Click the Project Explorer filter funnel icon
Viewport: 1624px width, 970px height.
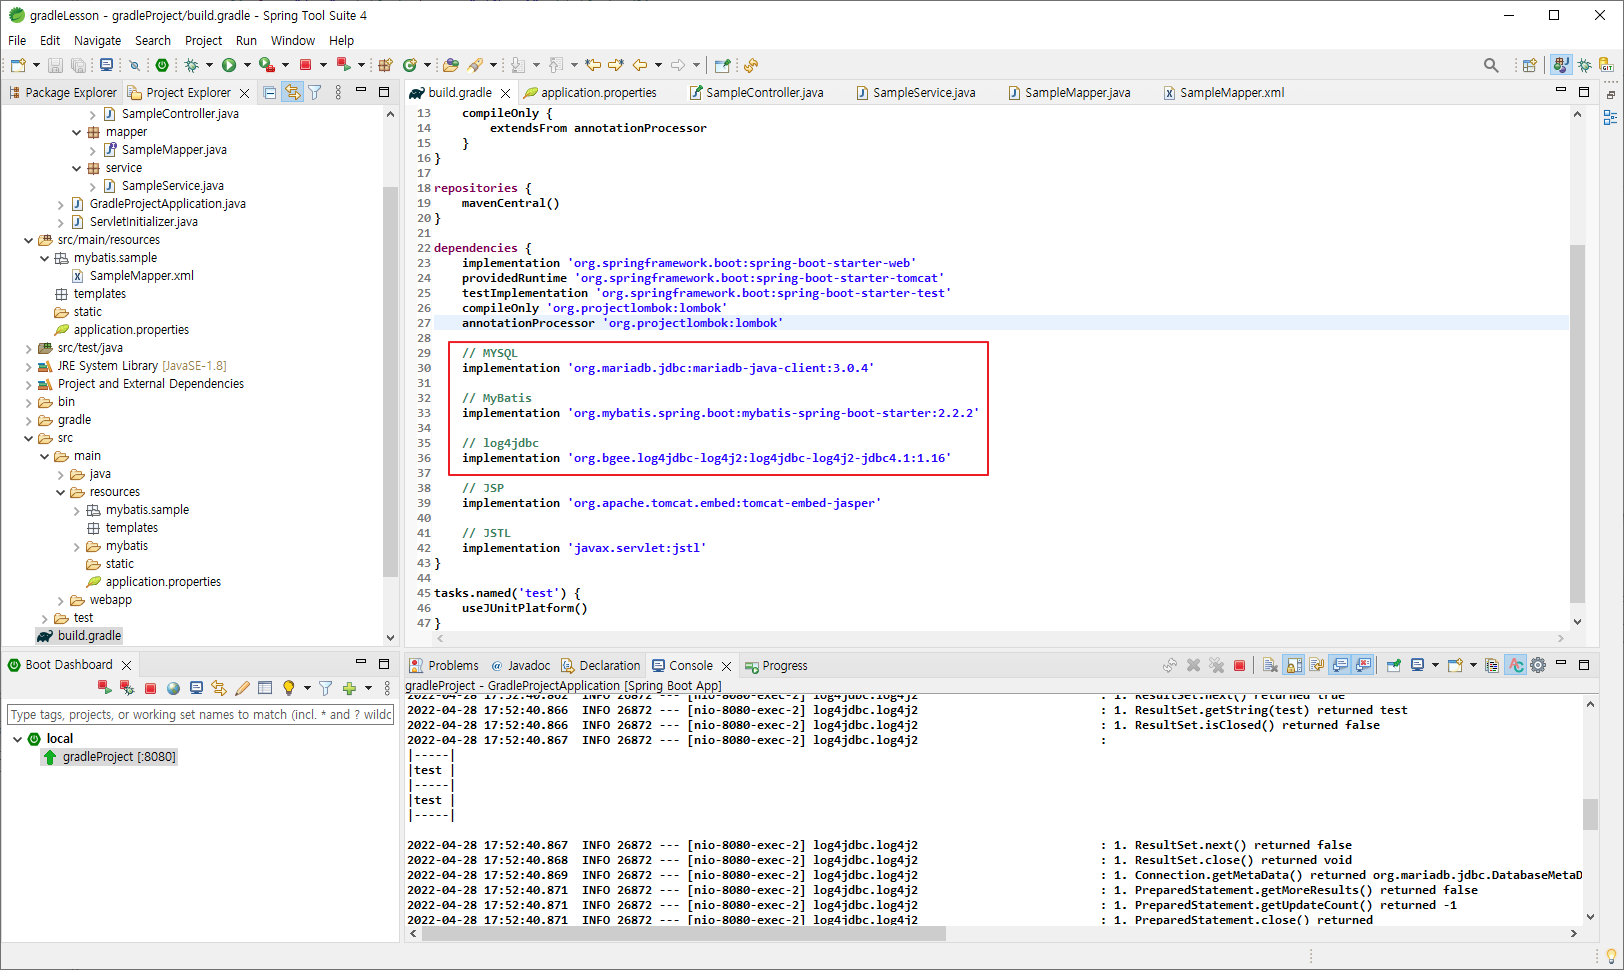click(315, 92)
